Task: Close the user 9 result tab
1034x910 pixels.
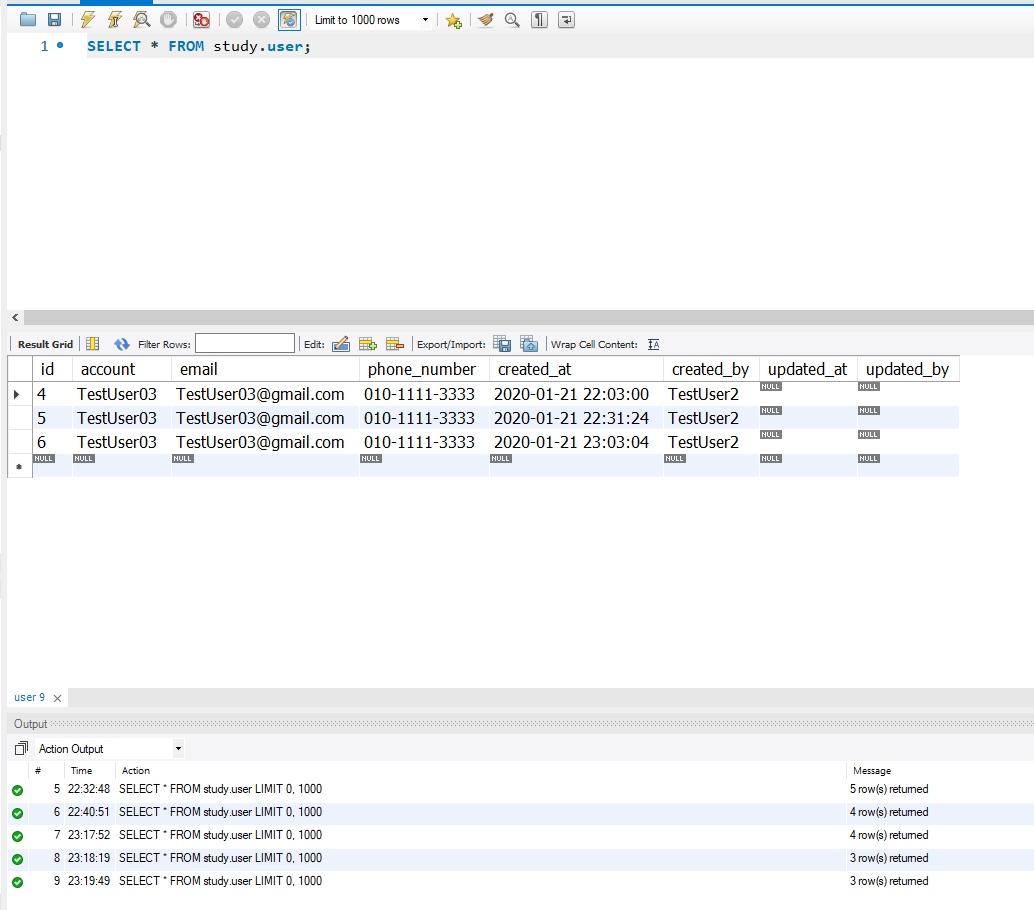Action: tap(57, 698)
